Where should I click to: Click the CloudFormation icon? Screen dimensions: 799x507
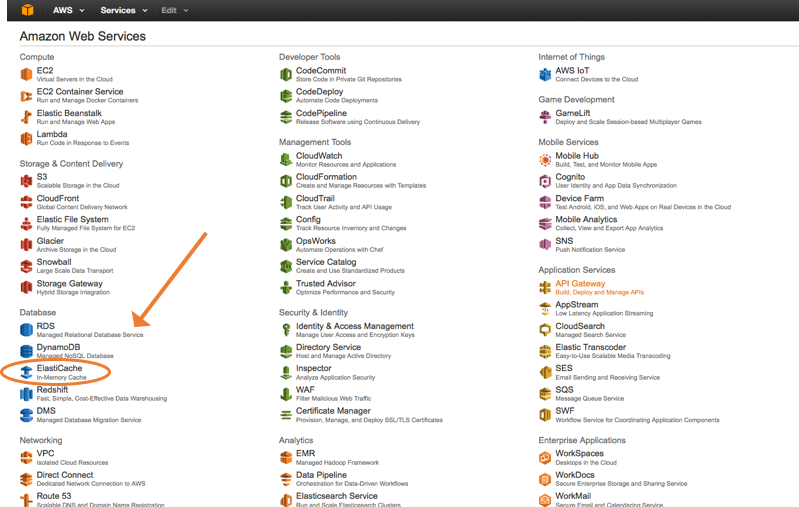286,181
